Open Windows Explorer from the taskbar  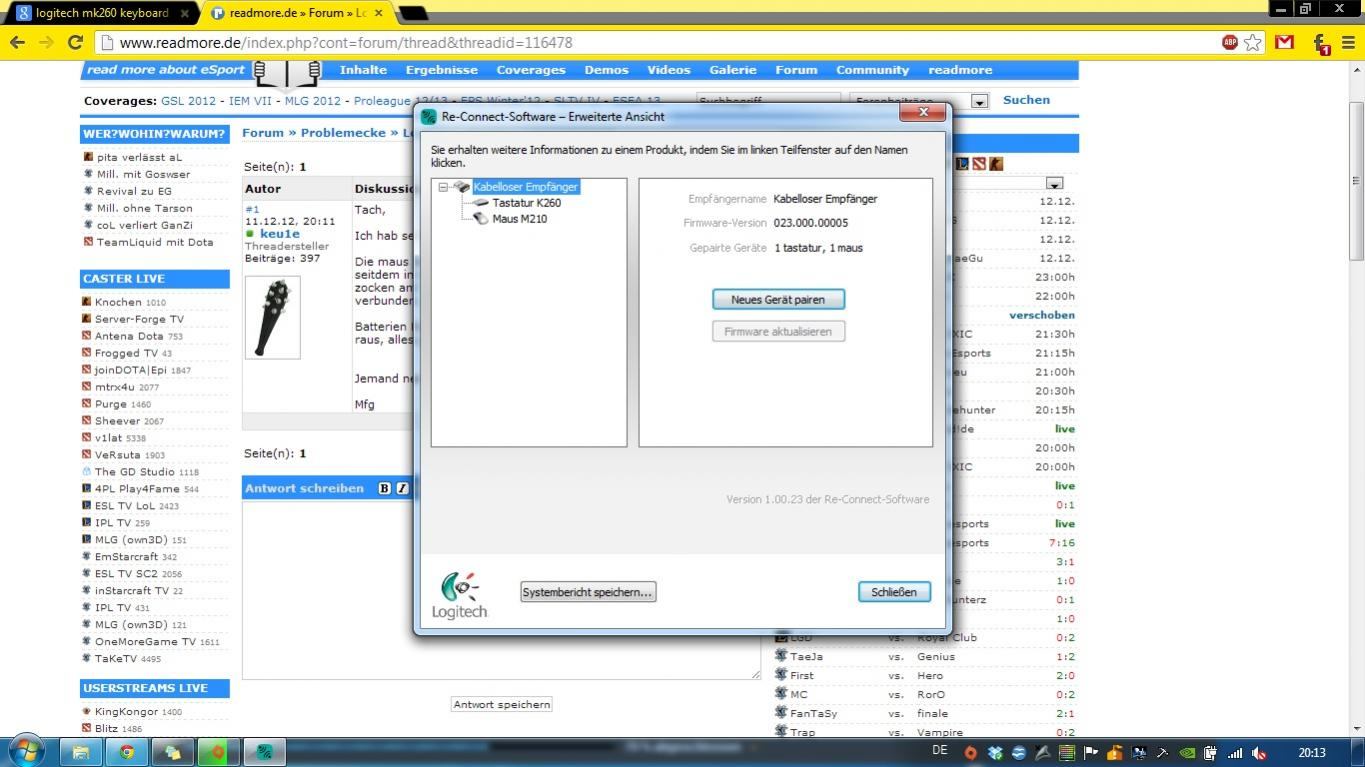point(80,752)
